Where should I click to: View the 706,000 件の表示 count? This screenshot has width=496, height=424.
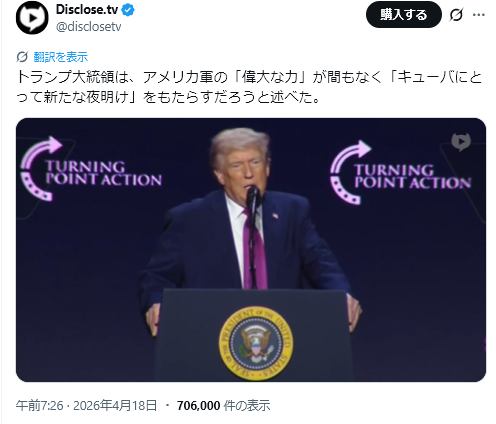[x=223, y=406]
